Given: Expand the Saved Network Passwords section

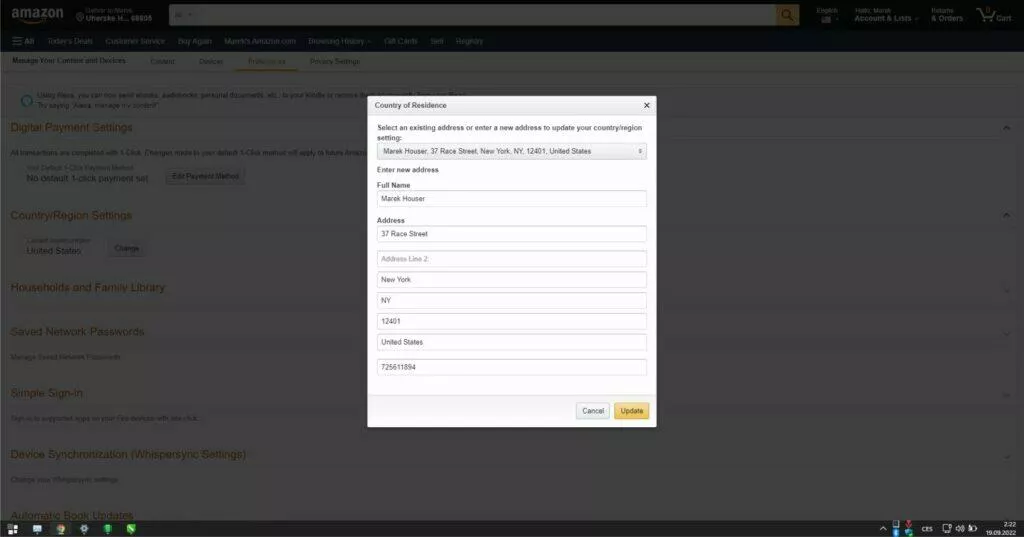Looking at the screenshot, I should (1006, 333).
